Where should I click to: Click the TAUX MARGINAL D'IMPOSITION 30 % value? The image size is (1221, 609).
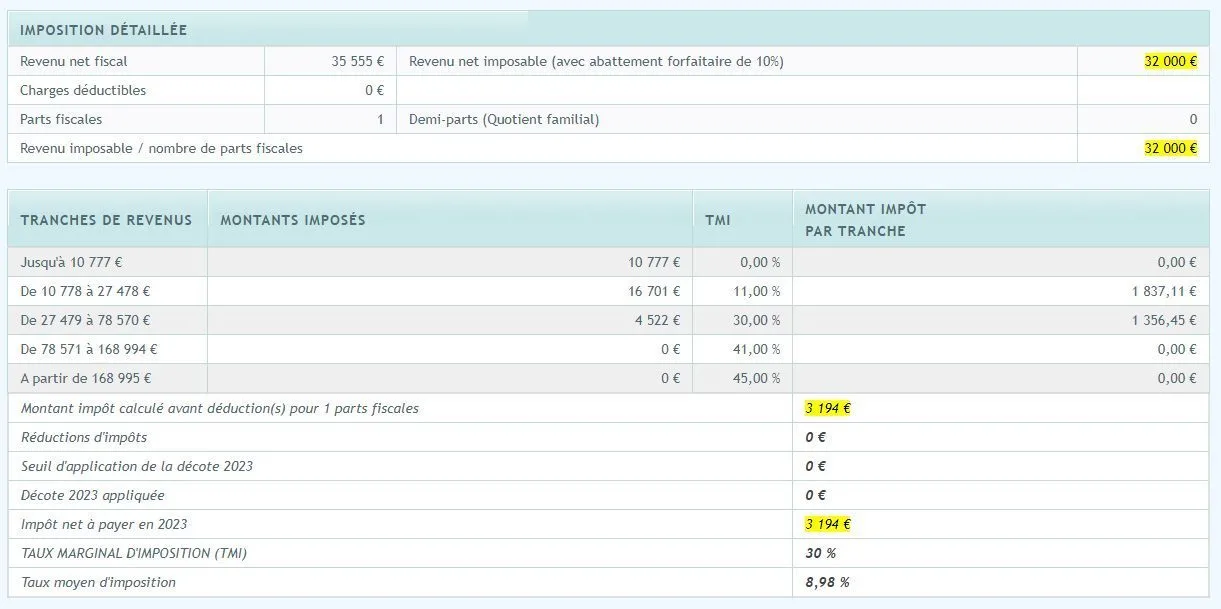coord(820,553)
